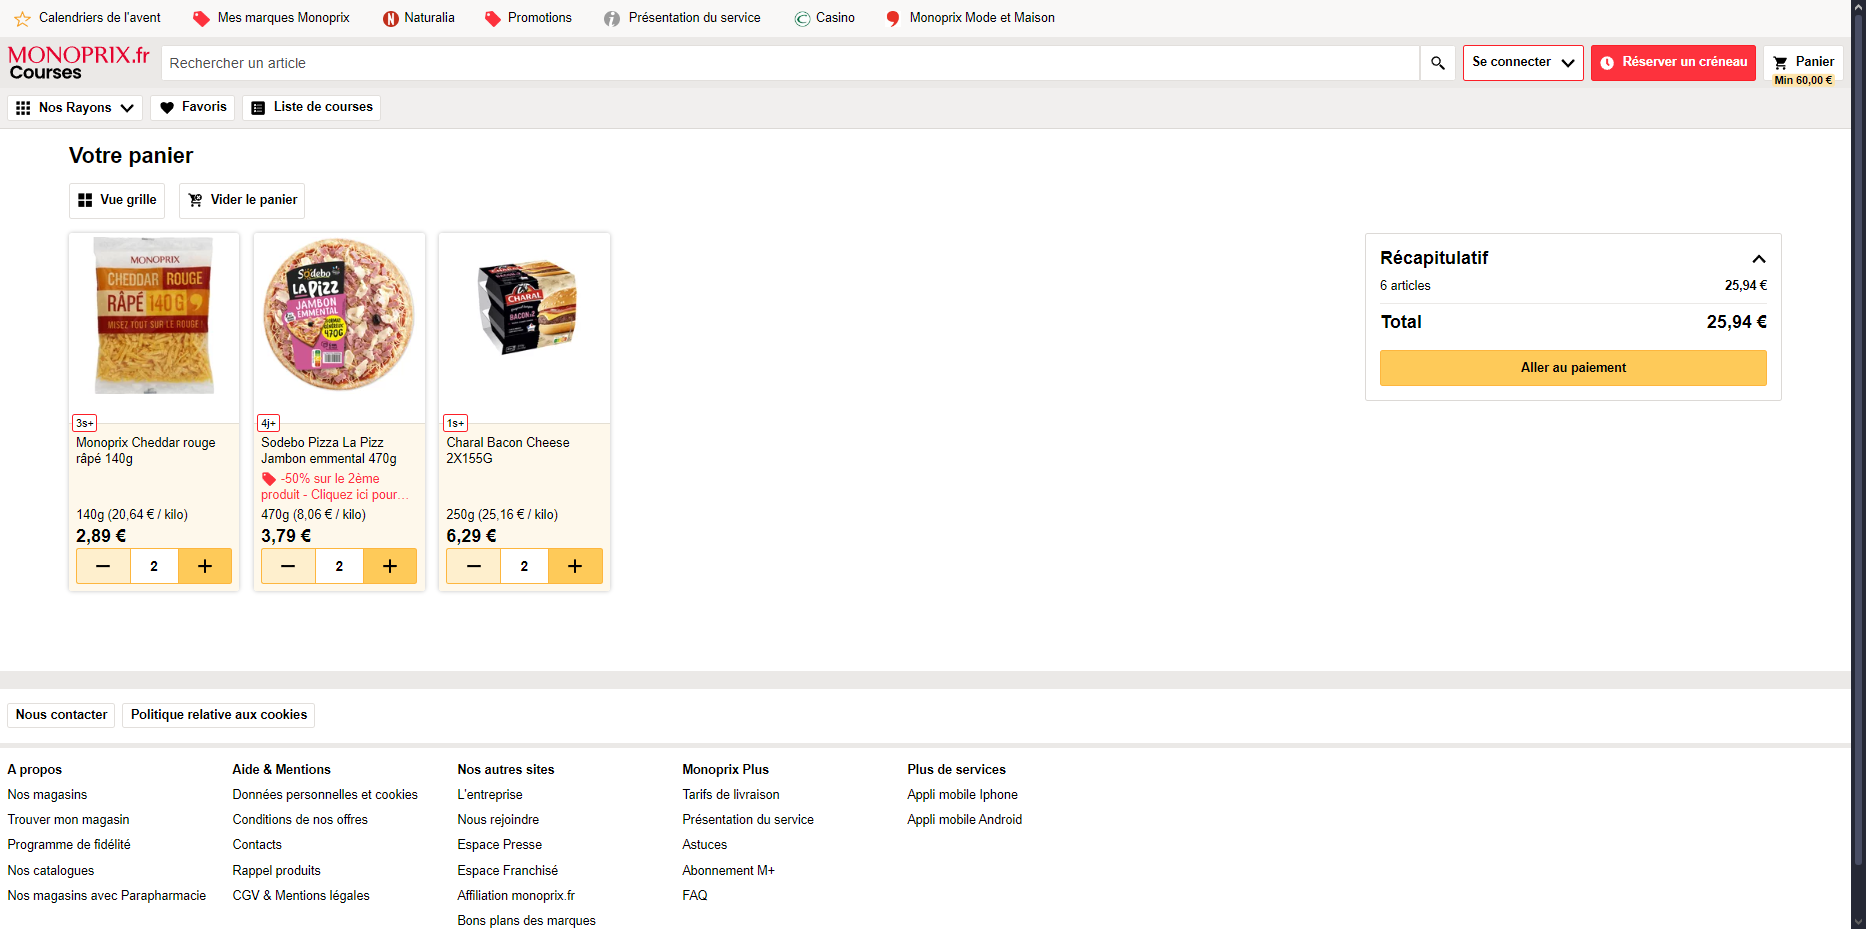Open the Sodebo Pizza product image

point(339,314)
